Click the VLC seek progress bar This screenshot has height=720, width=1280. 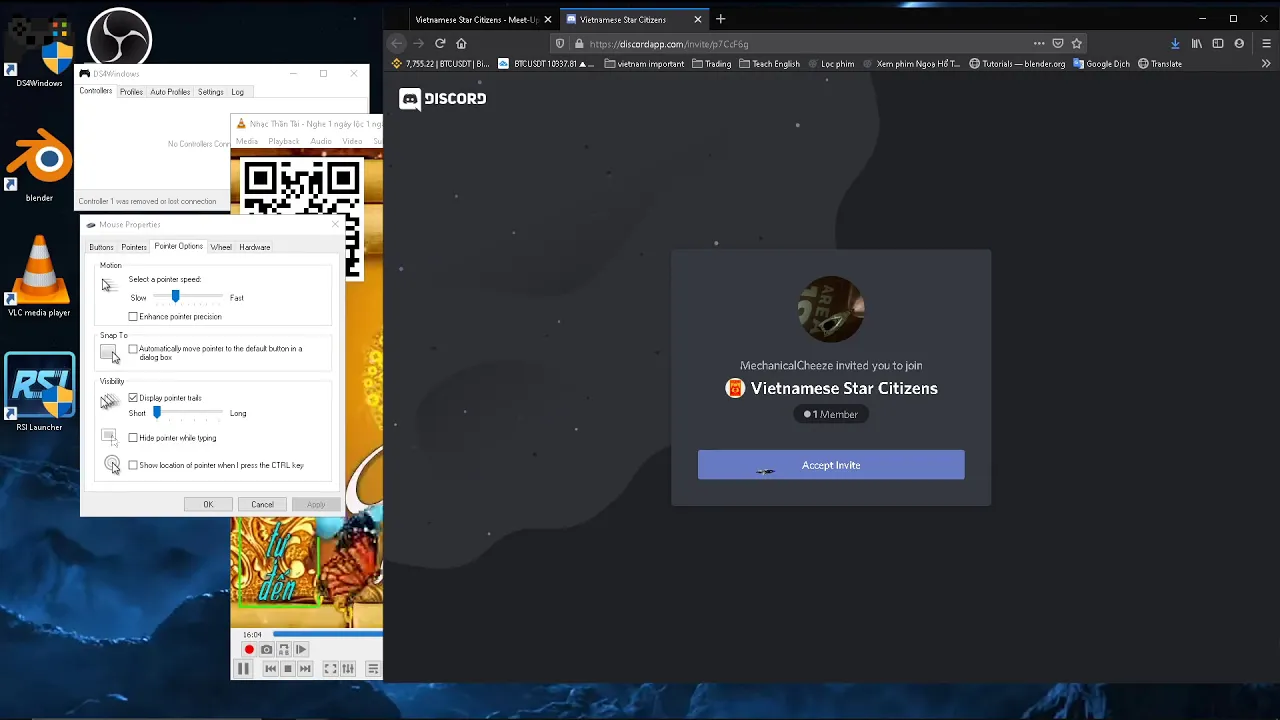(x=327, y=634)
